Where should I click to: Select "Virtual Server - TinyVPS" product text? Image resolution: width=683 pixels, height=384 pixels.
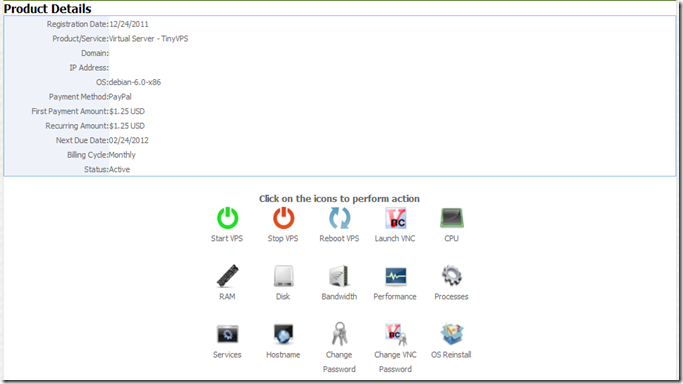(149, 39)
